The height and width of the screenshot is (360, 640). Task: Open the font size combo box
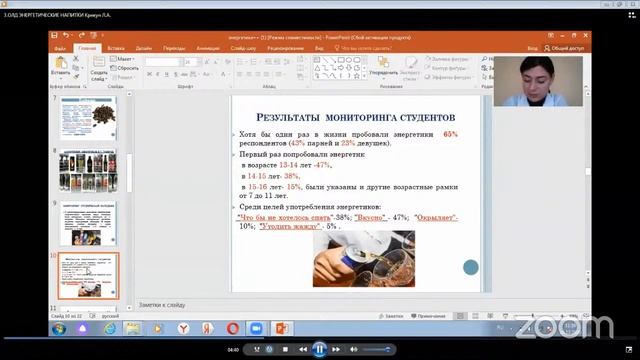192,62
